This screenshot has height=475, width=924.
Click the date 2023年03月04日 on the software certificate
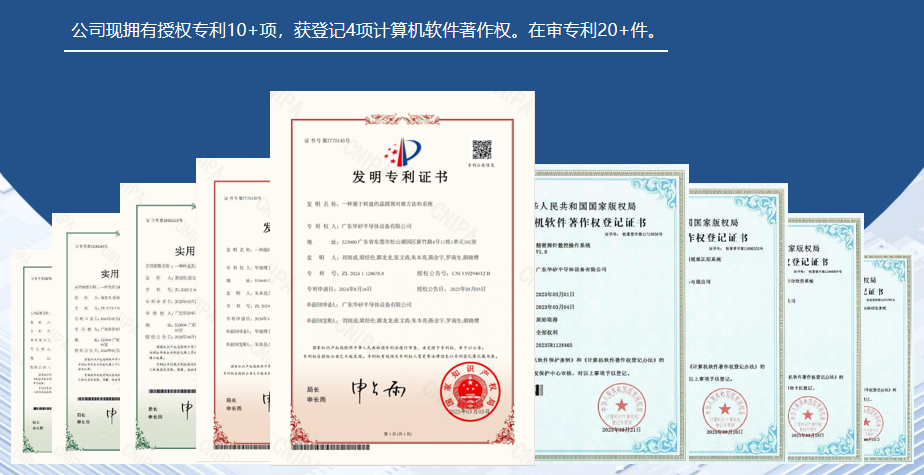[x=554, y=306]
